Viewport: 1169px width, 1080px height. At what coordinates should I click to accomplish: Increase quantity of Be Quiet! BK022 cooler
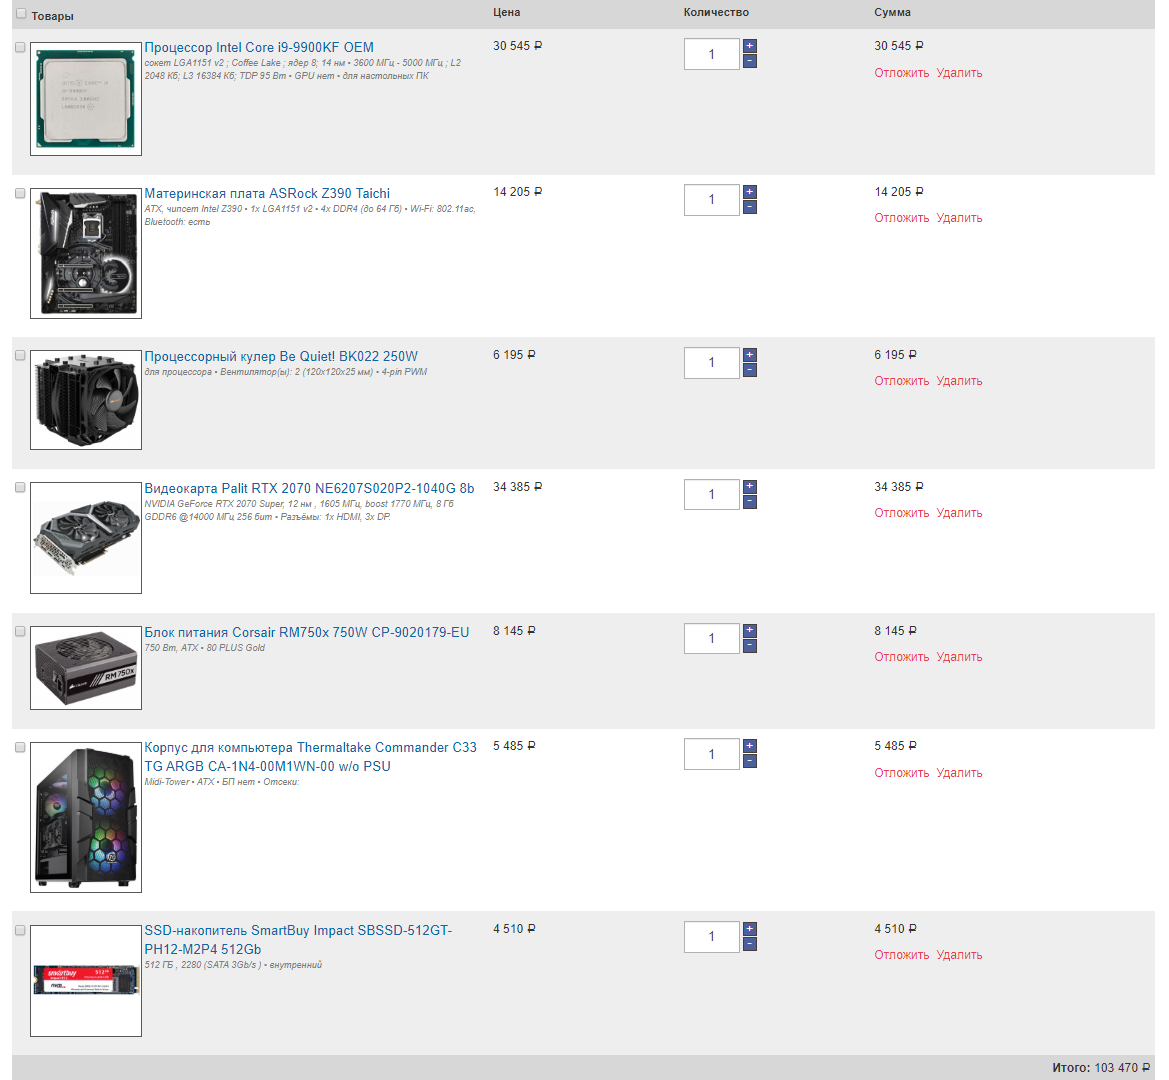point(750,355)
